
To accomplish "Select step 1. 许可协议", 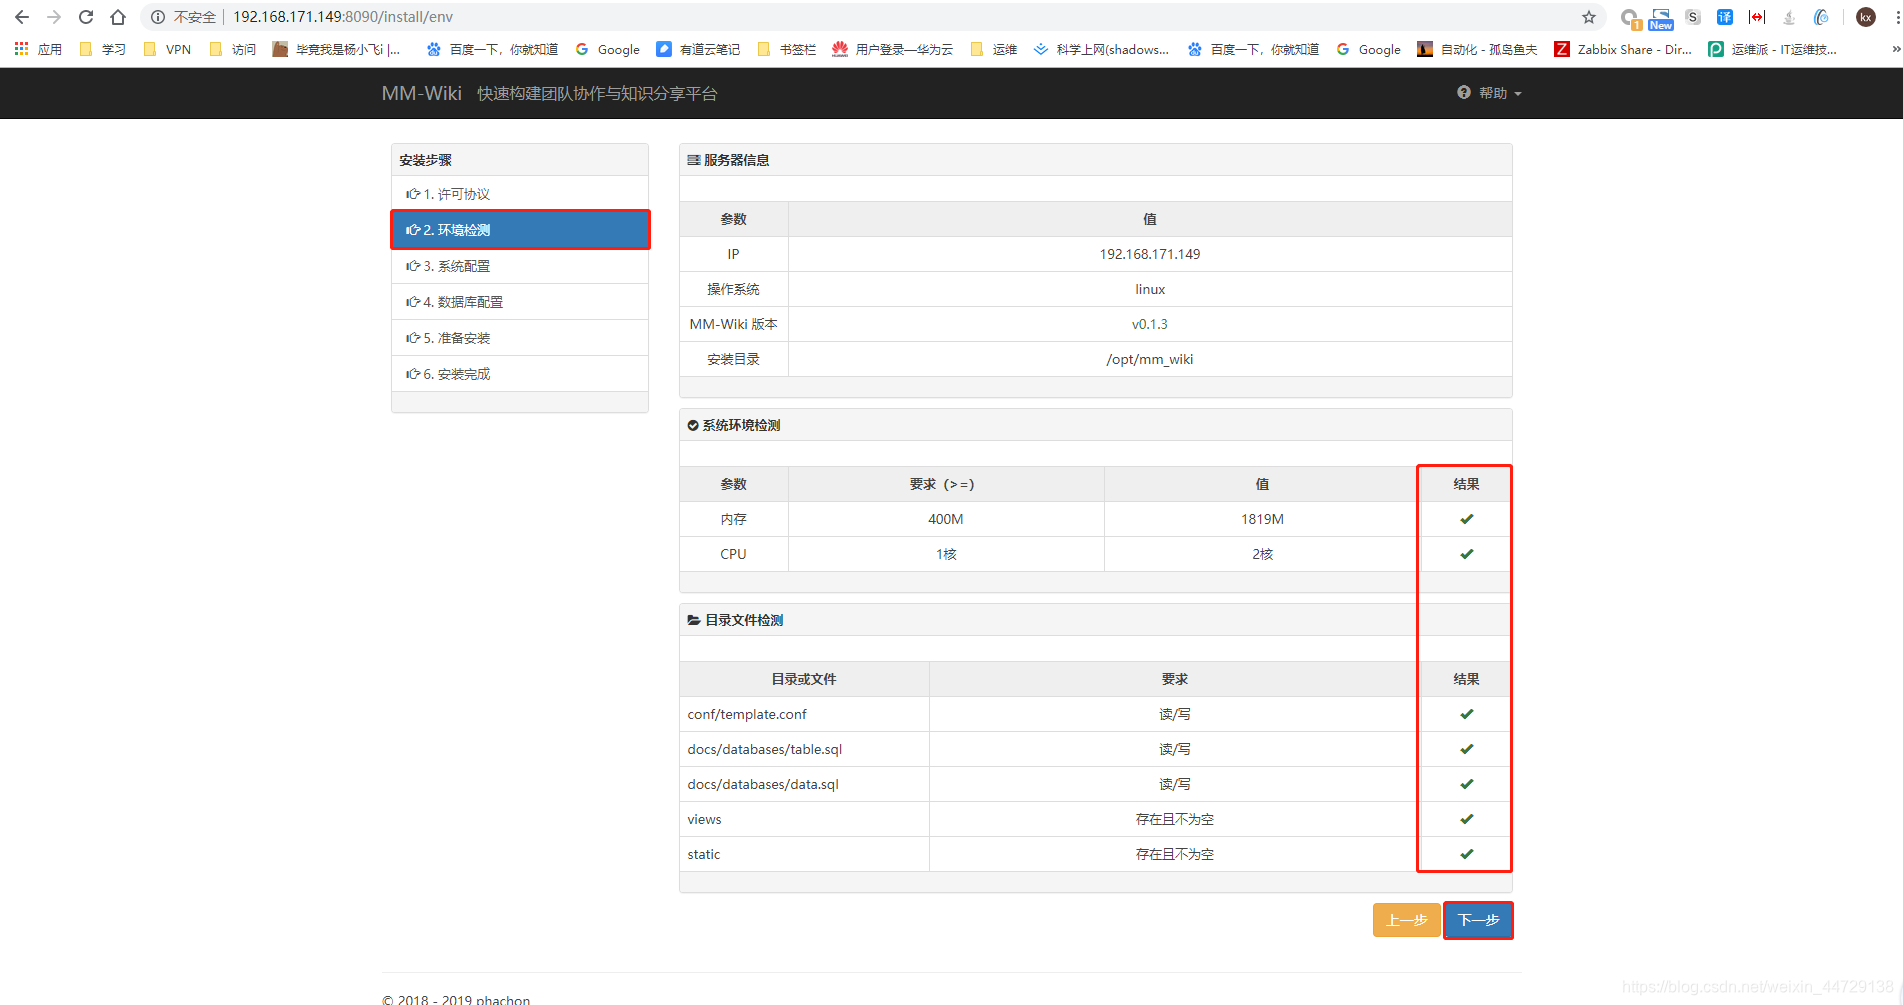I will (x=520, y=194).
